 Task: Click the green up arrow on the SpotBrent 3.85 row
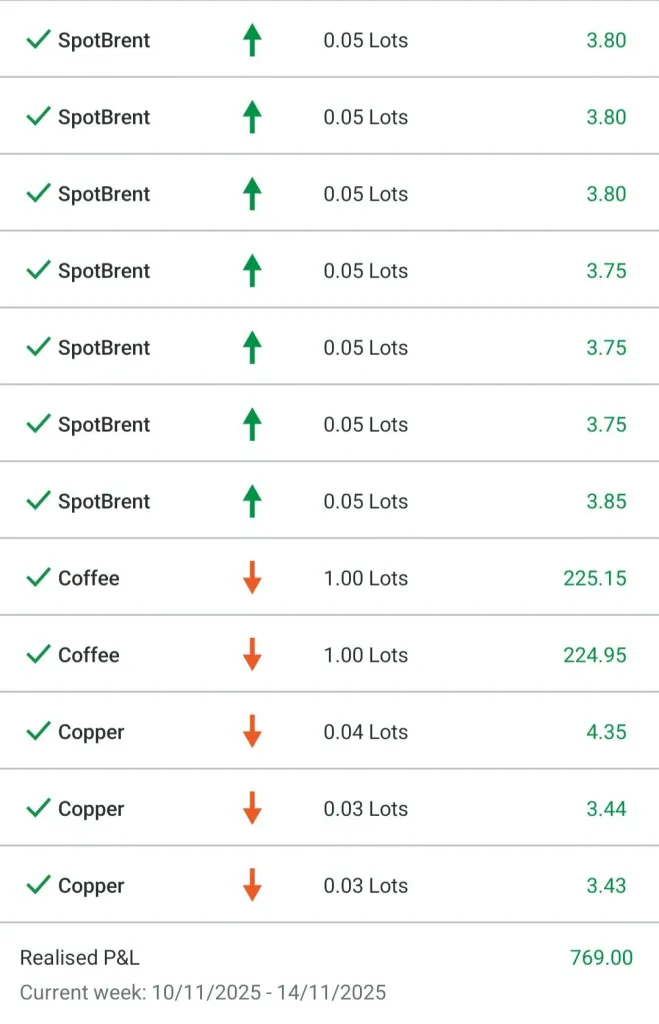pos(252,501)
